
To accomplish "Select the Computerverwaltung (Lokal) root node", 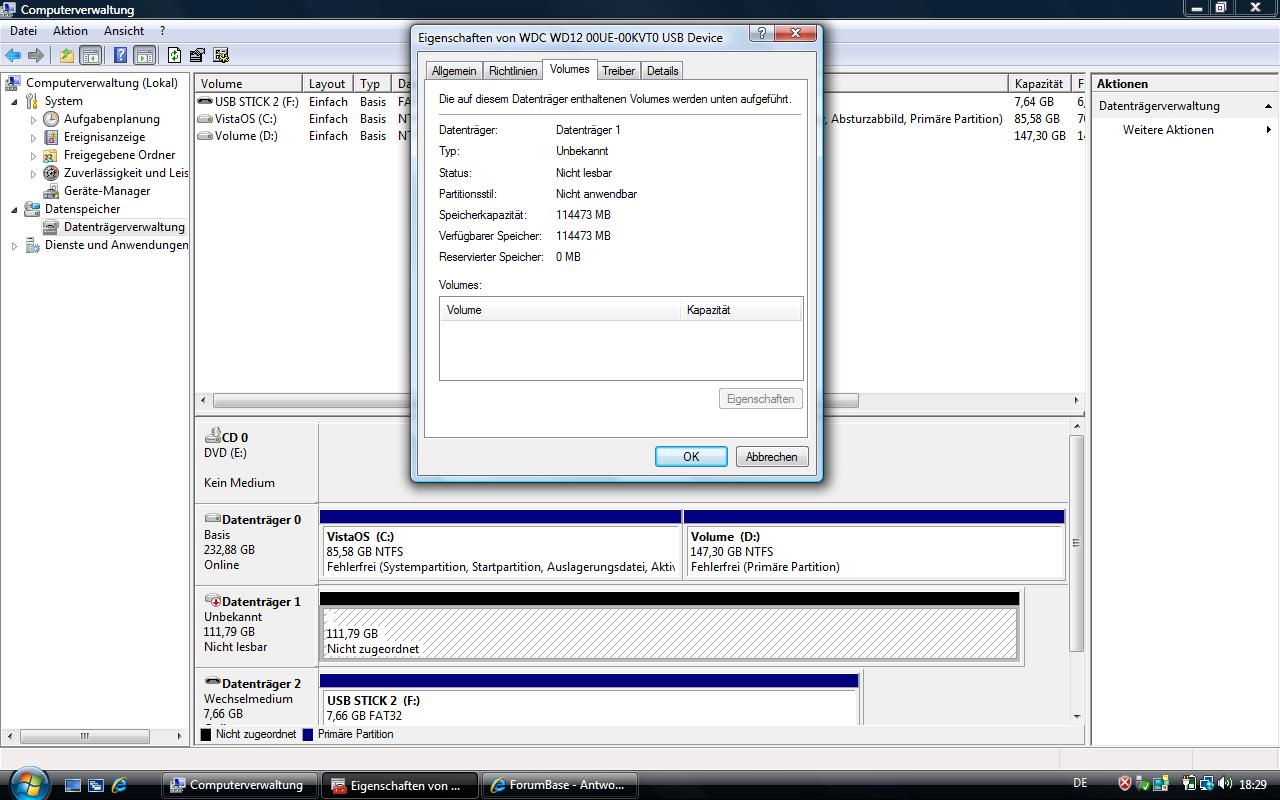I will [x=102, y=83].
